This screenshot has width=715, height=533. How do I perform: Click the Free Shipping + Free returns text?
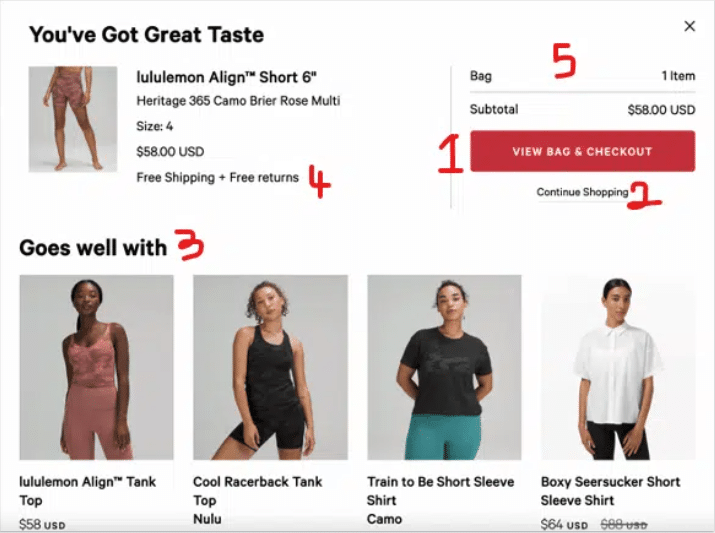(218, 177)
